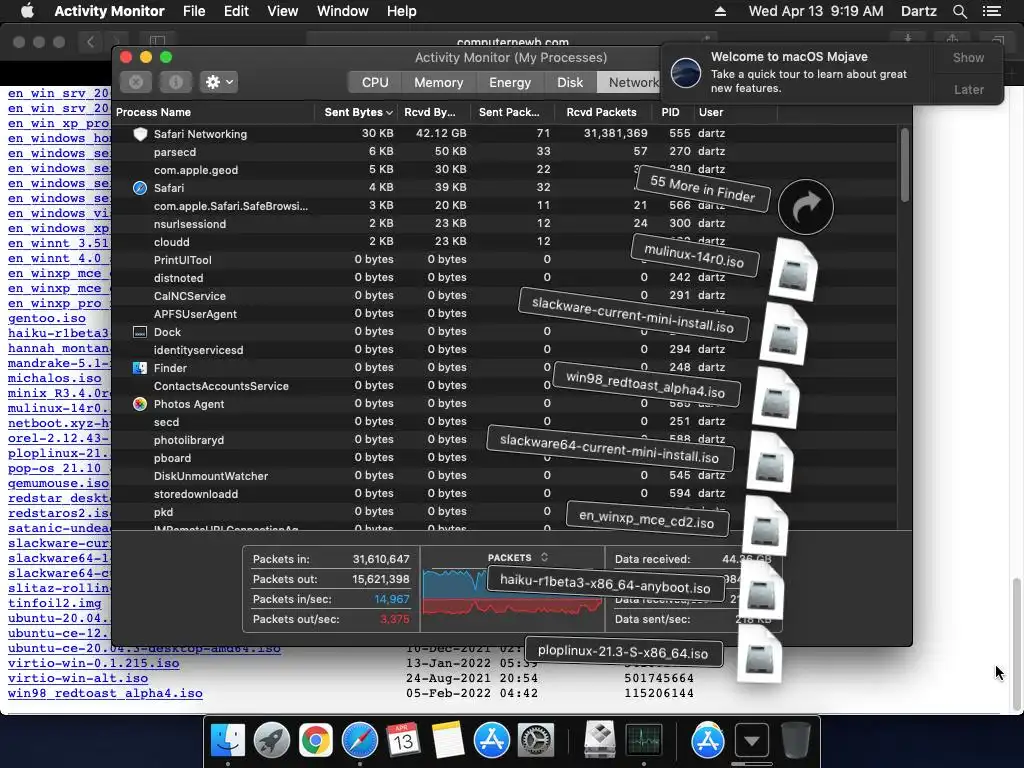The width and height of the screenshot is (1024, 768).
Task: Open mulinux-14r0.iso file icon in stack
Action: point(793,271)
